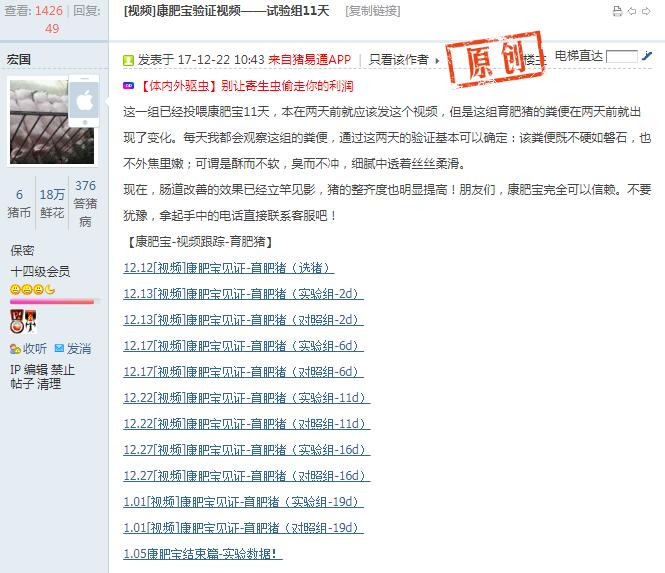Click the 电梯直达 floor number input field
The image size is (665, 573).
[x=622, y=56]
